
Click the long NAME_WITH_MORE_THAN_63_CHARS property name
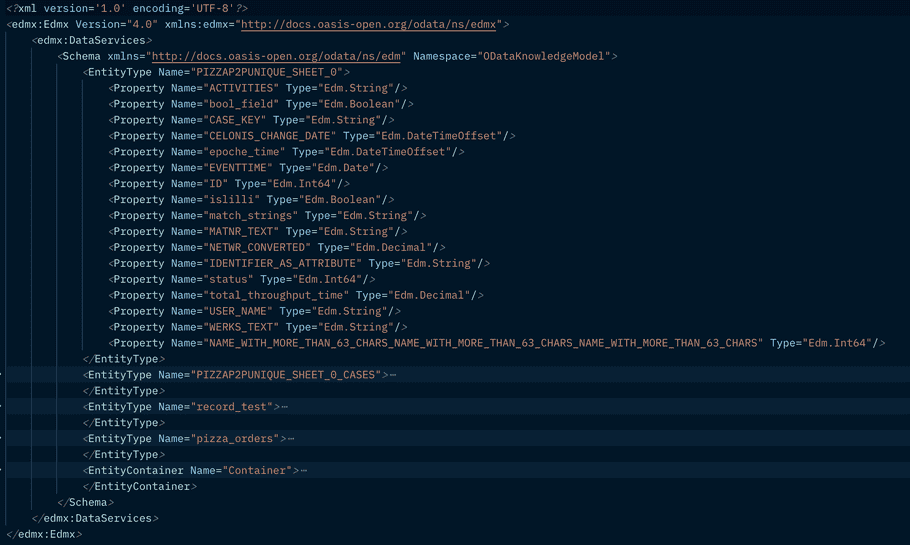pos(483,343)
